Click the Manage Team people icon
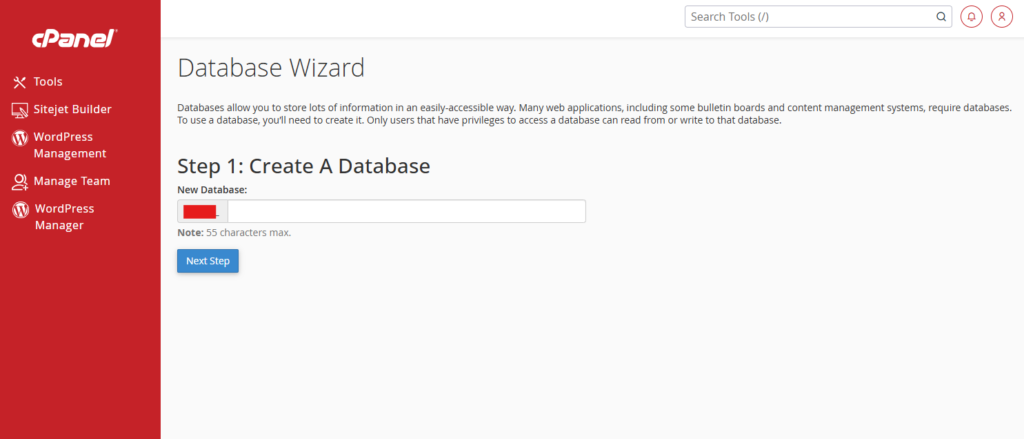The width and height of the screenshot is (1024, 439). click(19, 182)
